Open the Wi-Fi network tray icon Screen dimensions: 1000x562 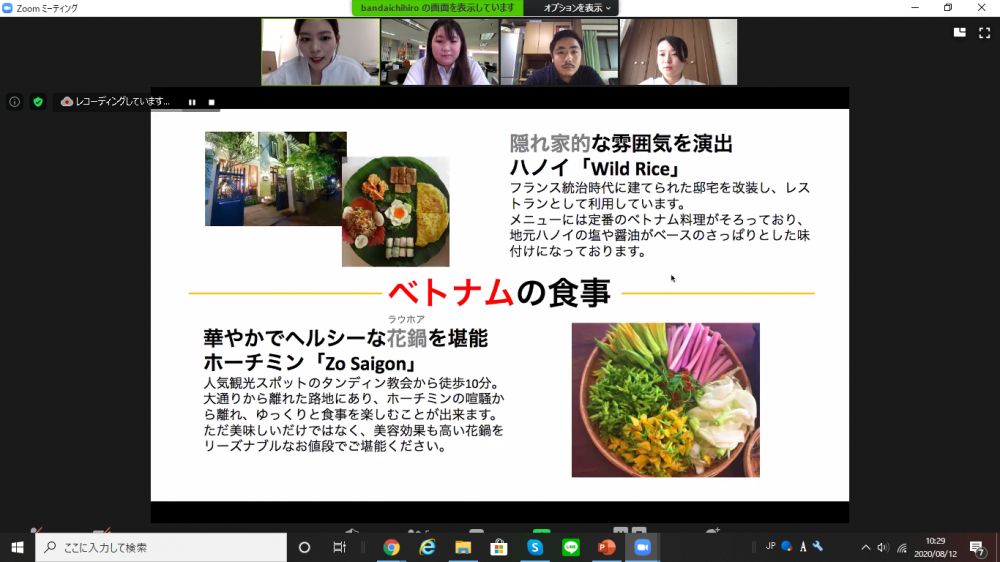(x=902, y=547)
